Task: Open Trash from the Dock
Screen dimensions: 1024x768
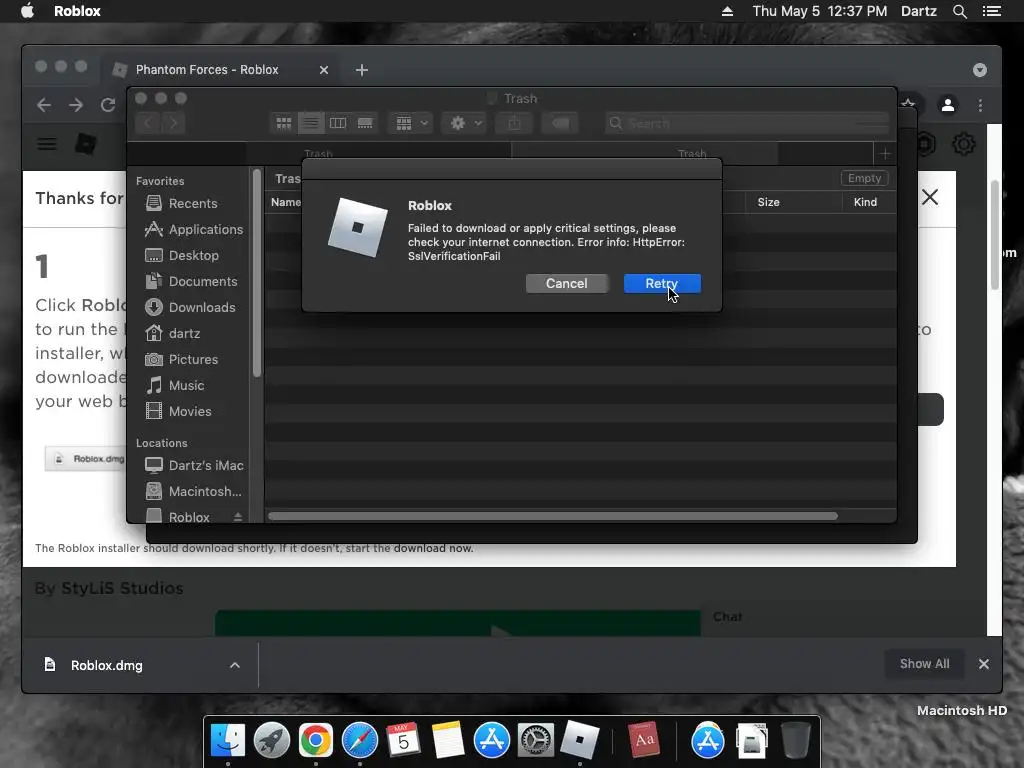Action: (795, 741)
